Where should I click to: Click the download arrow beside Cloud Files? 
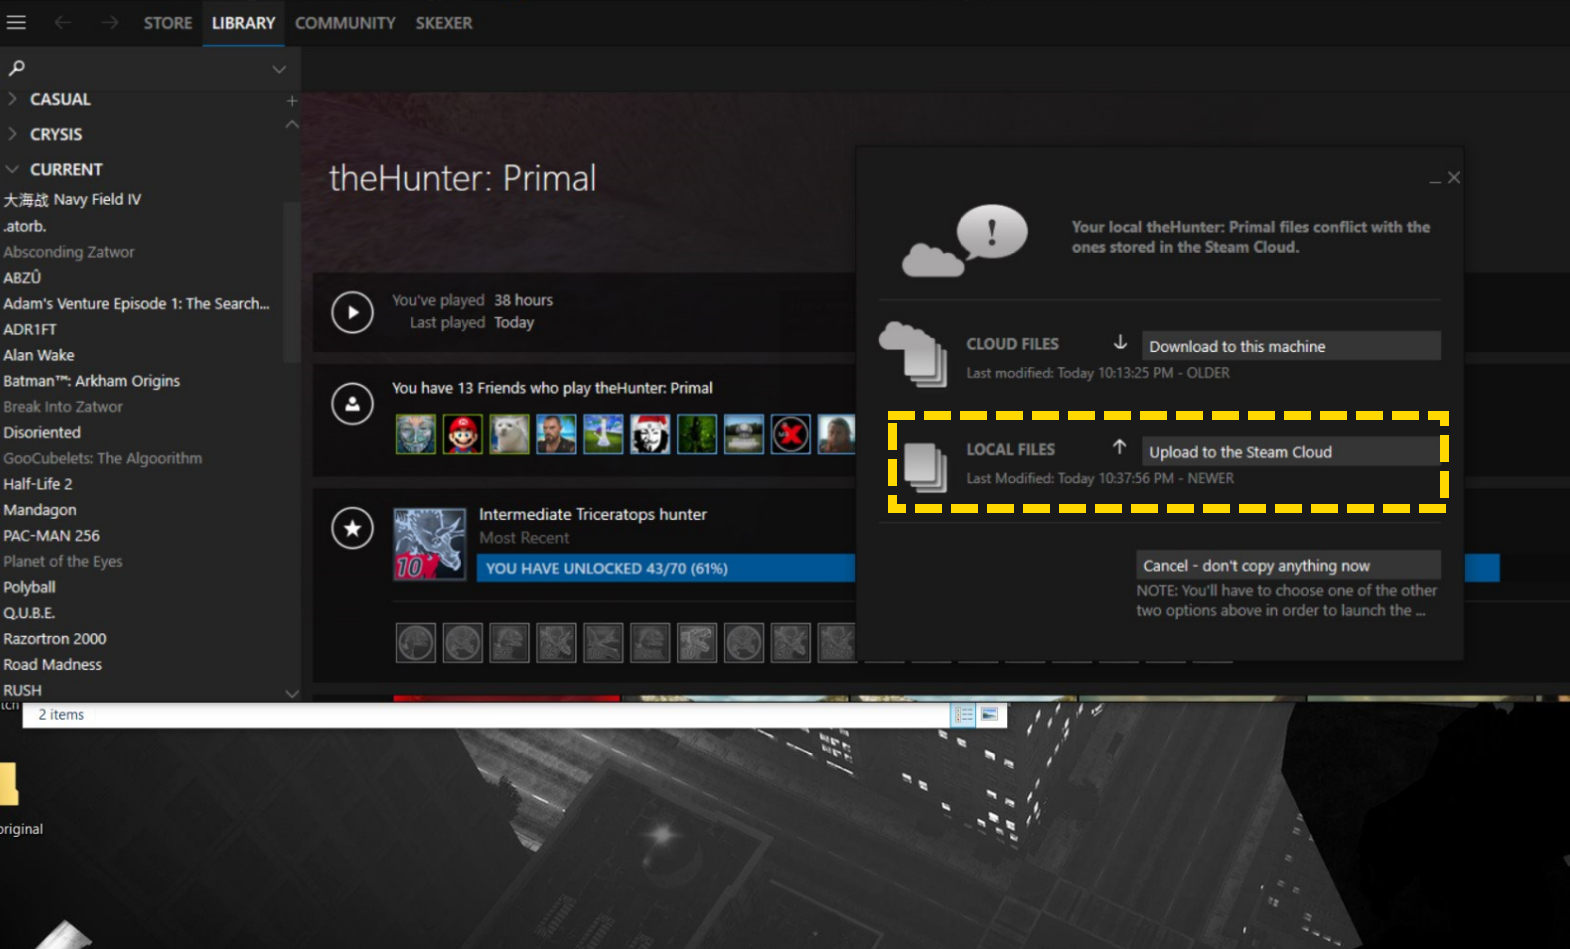1120,343
